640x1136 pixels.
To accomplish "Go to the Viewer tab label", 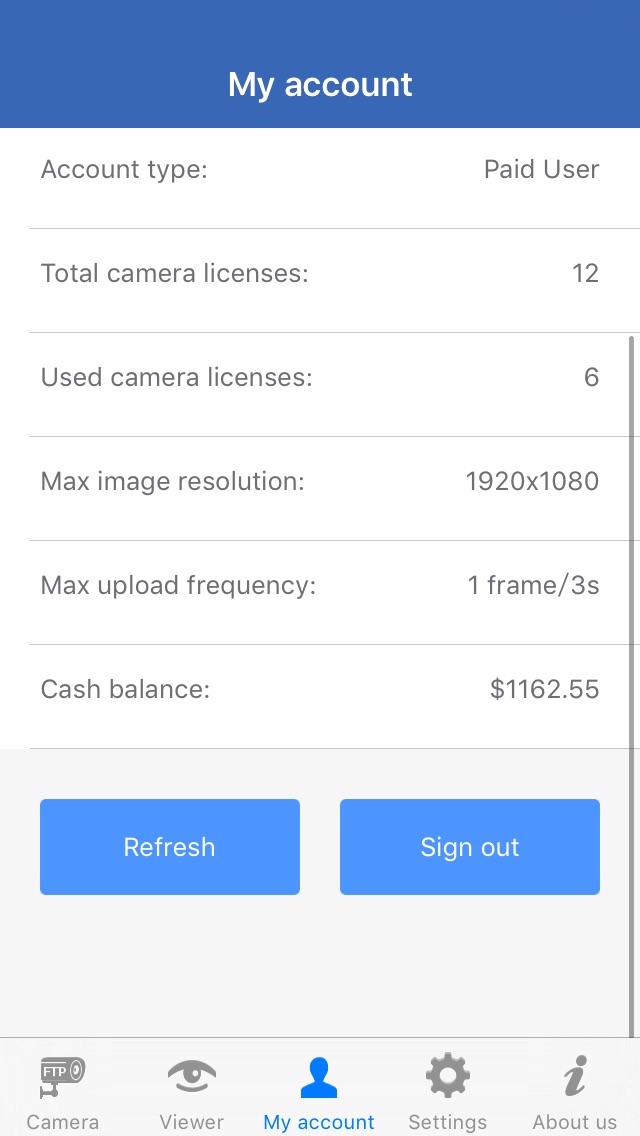I will pyautogui.click(x=191, y=1122).
